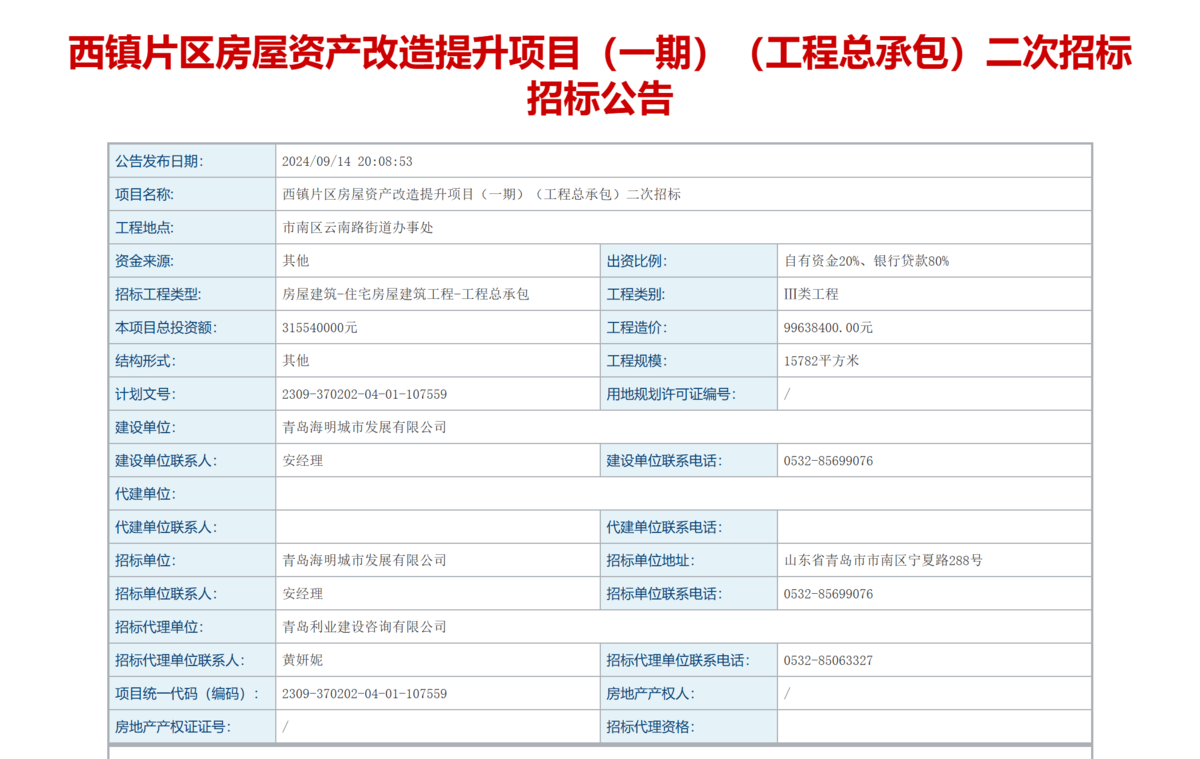This screenshot has height=759, width=1200.
Task: Click total investment amount 315540000元
Action: pos(320,327)
